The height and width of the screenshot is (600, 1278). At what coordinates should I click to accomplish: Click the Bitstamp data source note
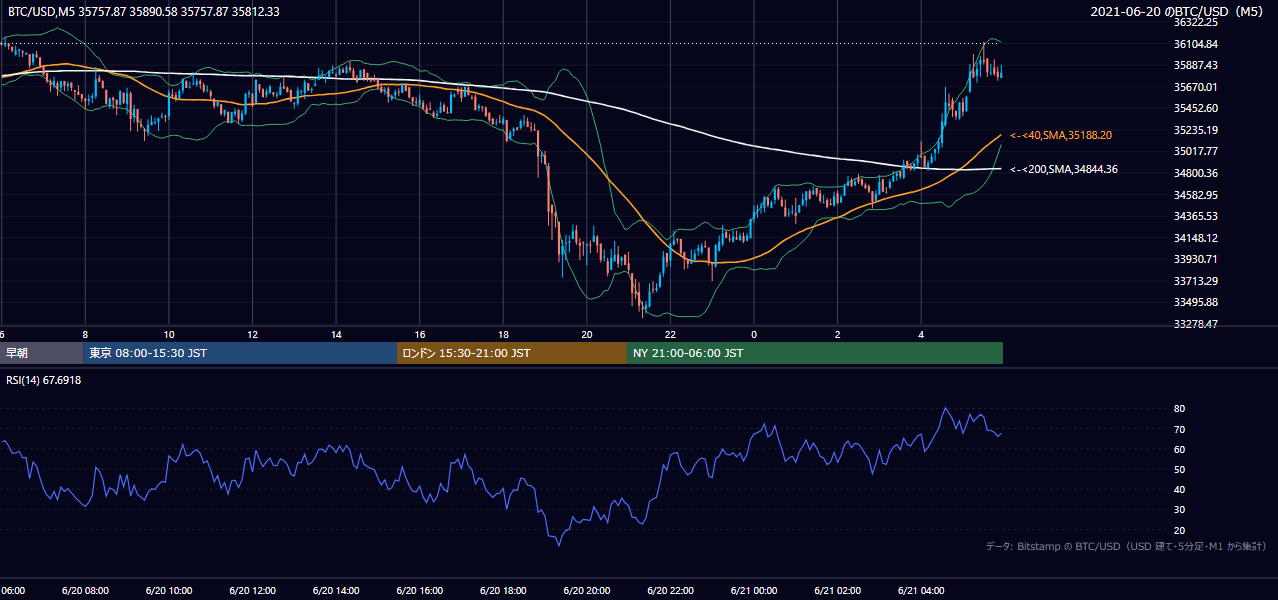(1126, 546)
